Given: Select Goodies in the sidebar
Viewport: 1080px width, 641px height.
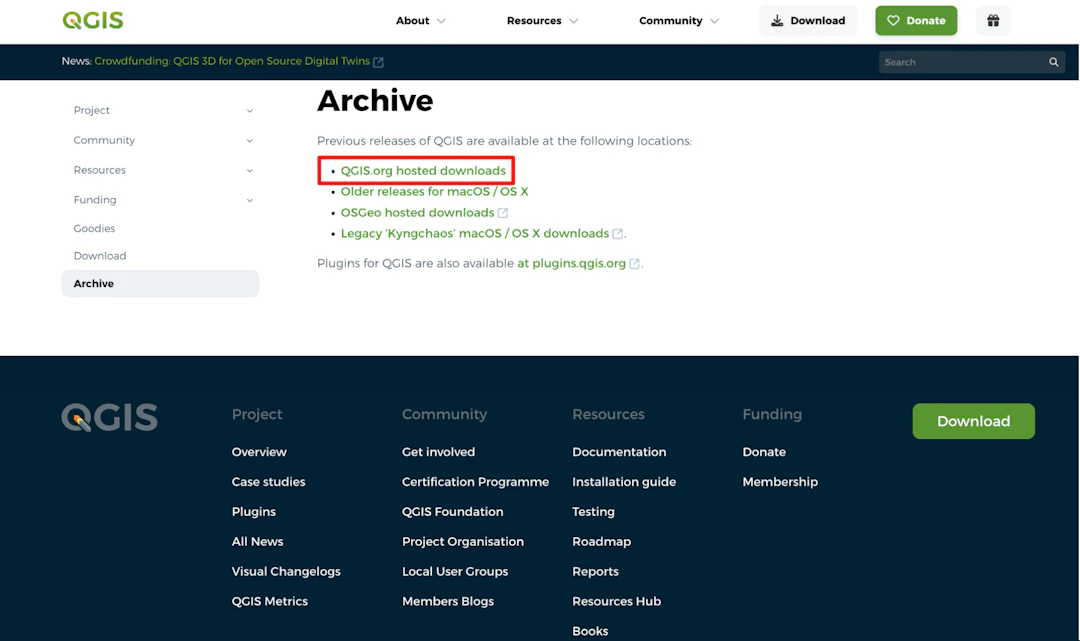Looking at the screenshot, I should [94, 228].
